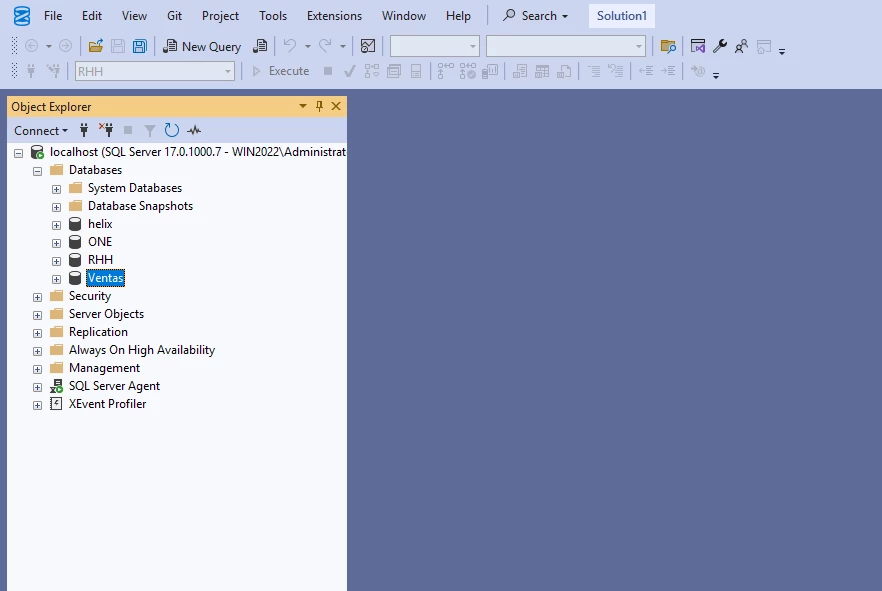Open the Window menu
882x591 pixels.
[x=404, y=16]
